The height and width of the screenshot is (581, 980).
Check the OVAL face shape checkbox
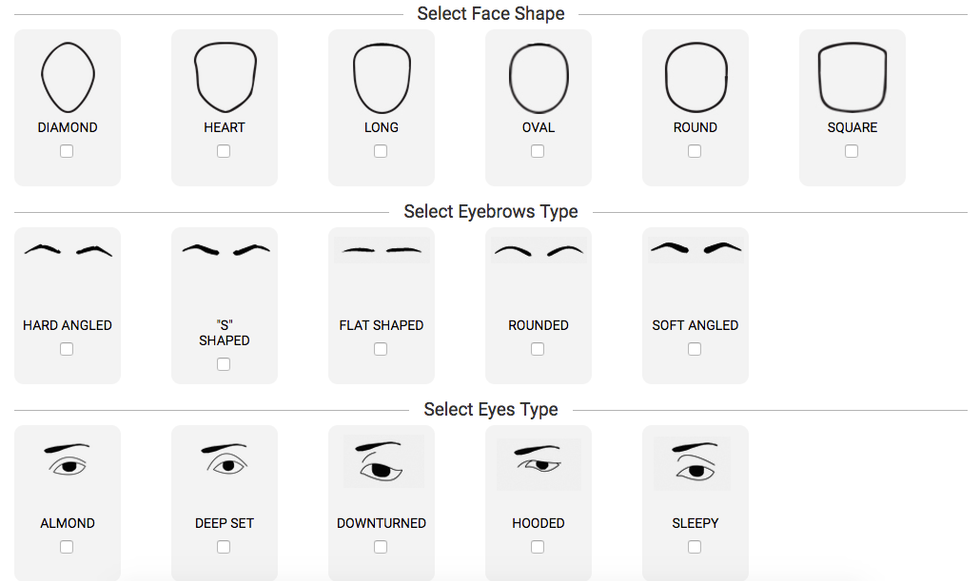tap(538, 151)
